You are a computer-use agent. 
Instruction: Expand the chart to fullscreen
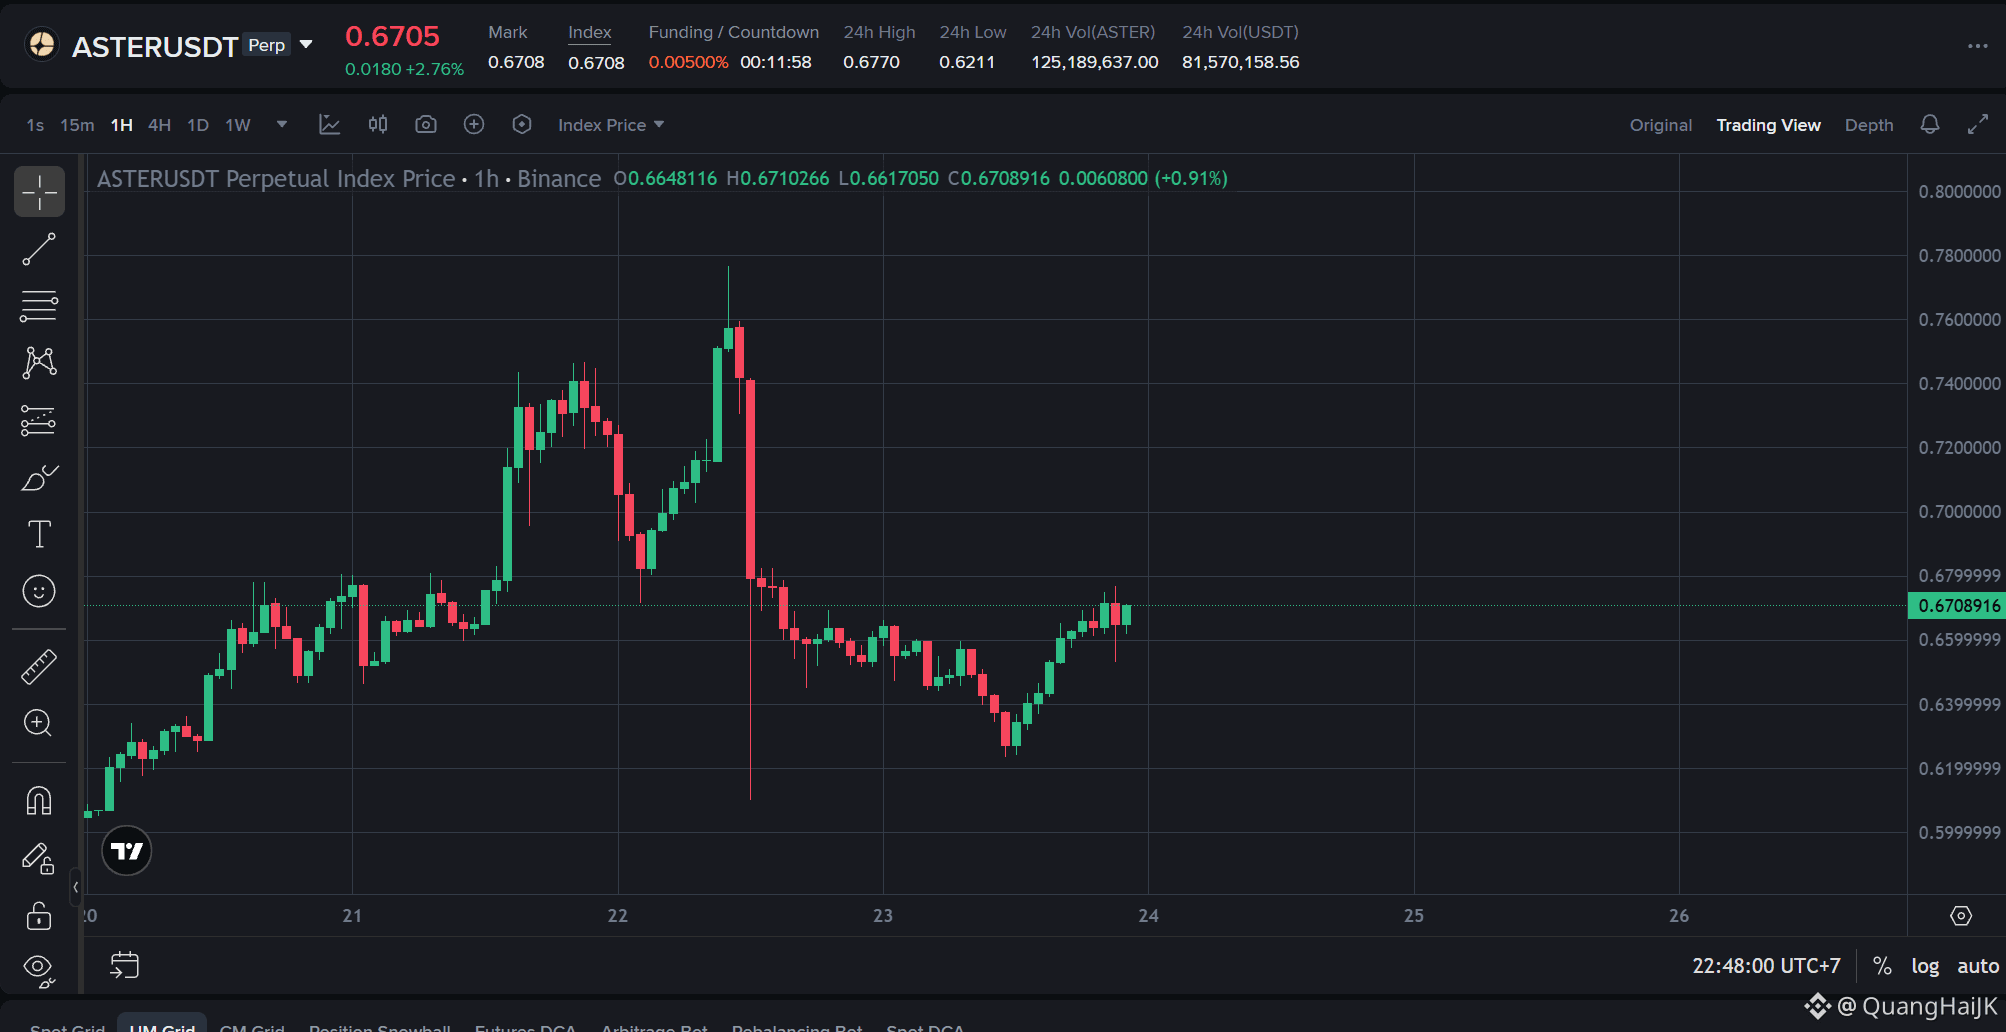(1978, 124)
